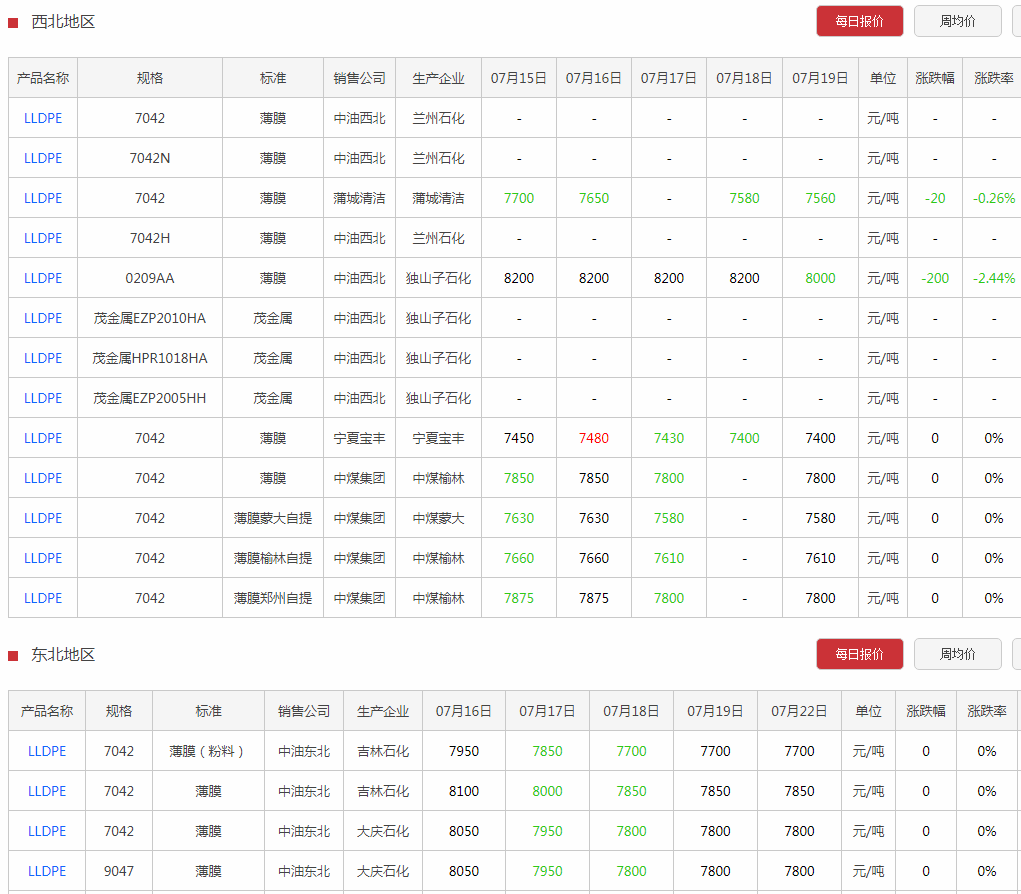1021x894 pixels.
Task: Open LLDPE link for 茂金属EZP2005HH
Action: [x=43, y=398]
